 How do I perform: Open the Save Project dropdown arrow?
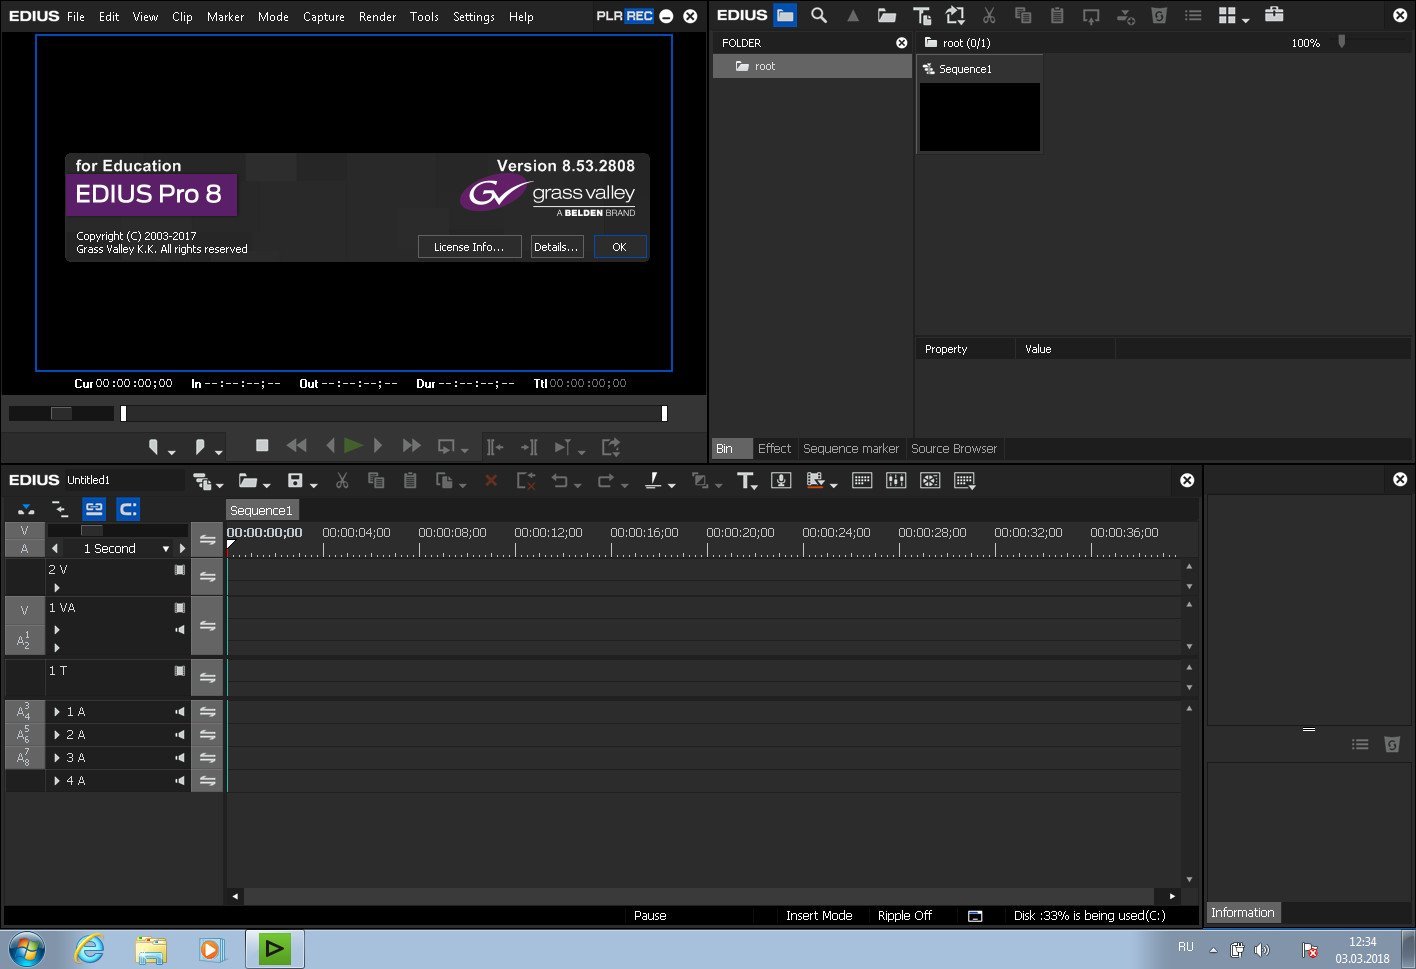(313, 485)
